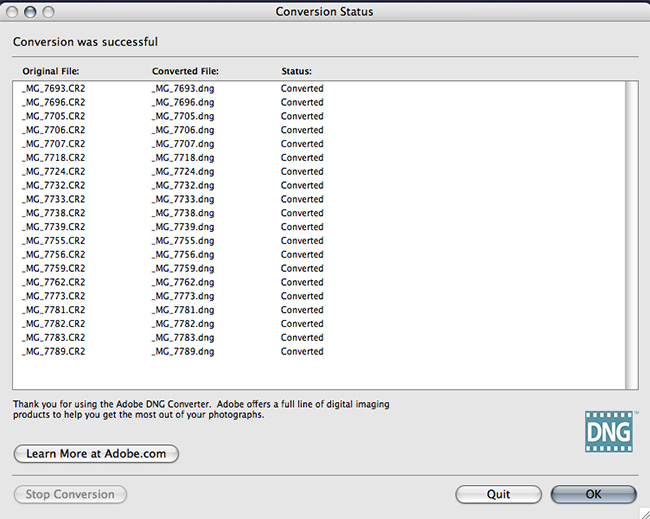This screenshot has height=519, width=650.
Task: Close the Conversion Status window with red button
Action: [x=13, y=12]
